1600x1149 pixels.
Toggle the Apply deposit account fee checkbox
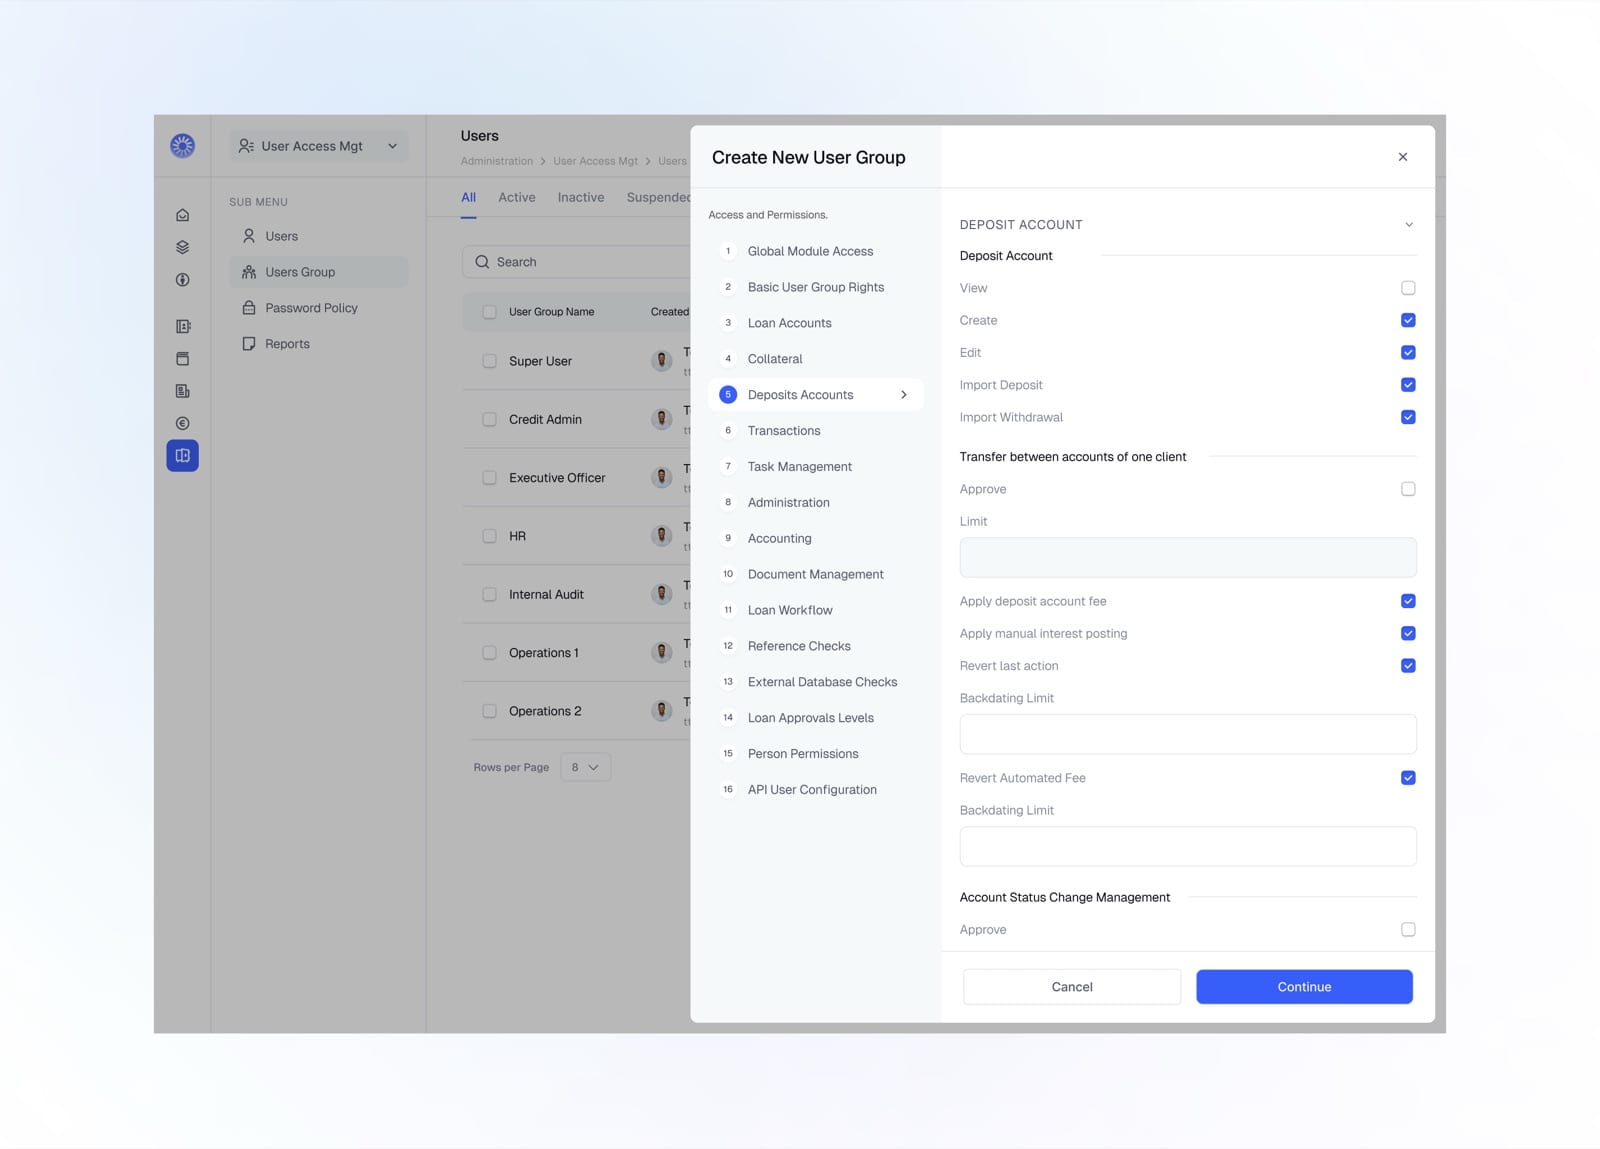[1408, 601]
